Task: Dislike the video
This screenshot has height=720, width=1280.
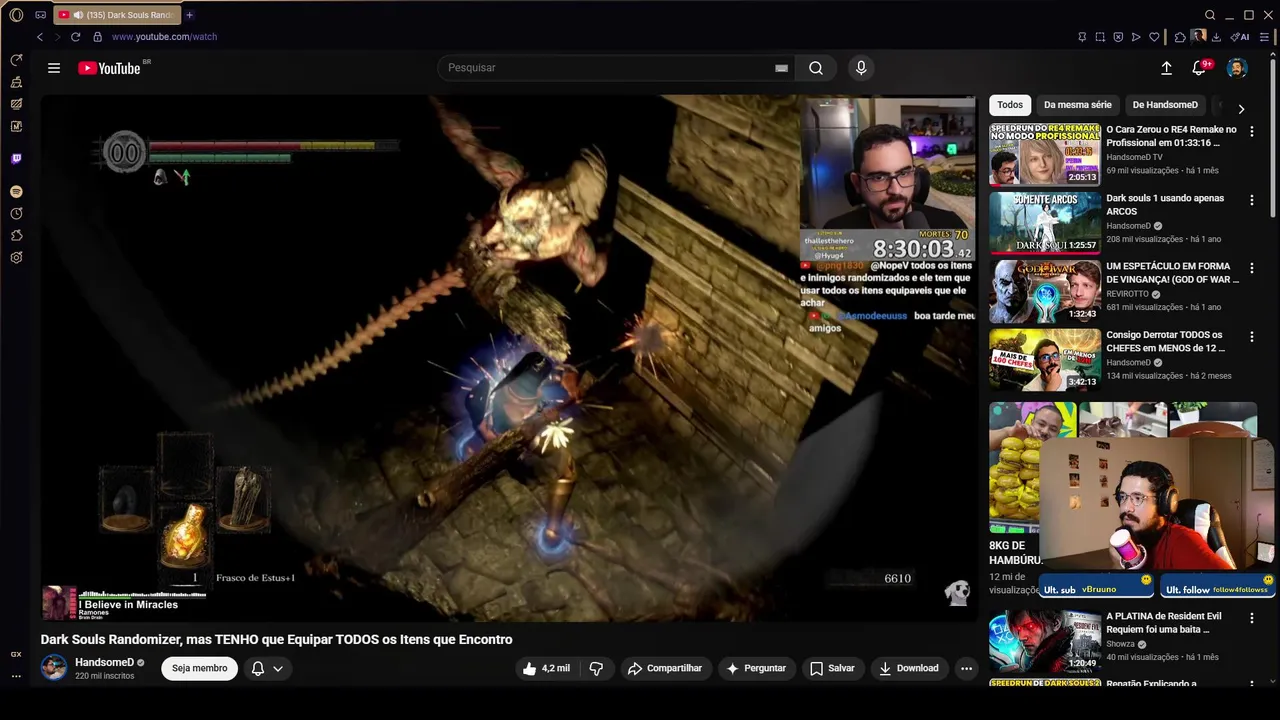Action: [596, 668]
